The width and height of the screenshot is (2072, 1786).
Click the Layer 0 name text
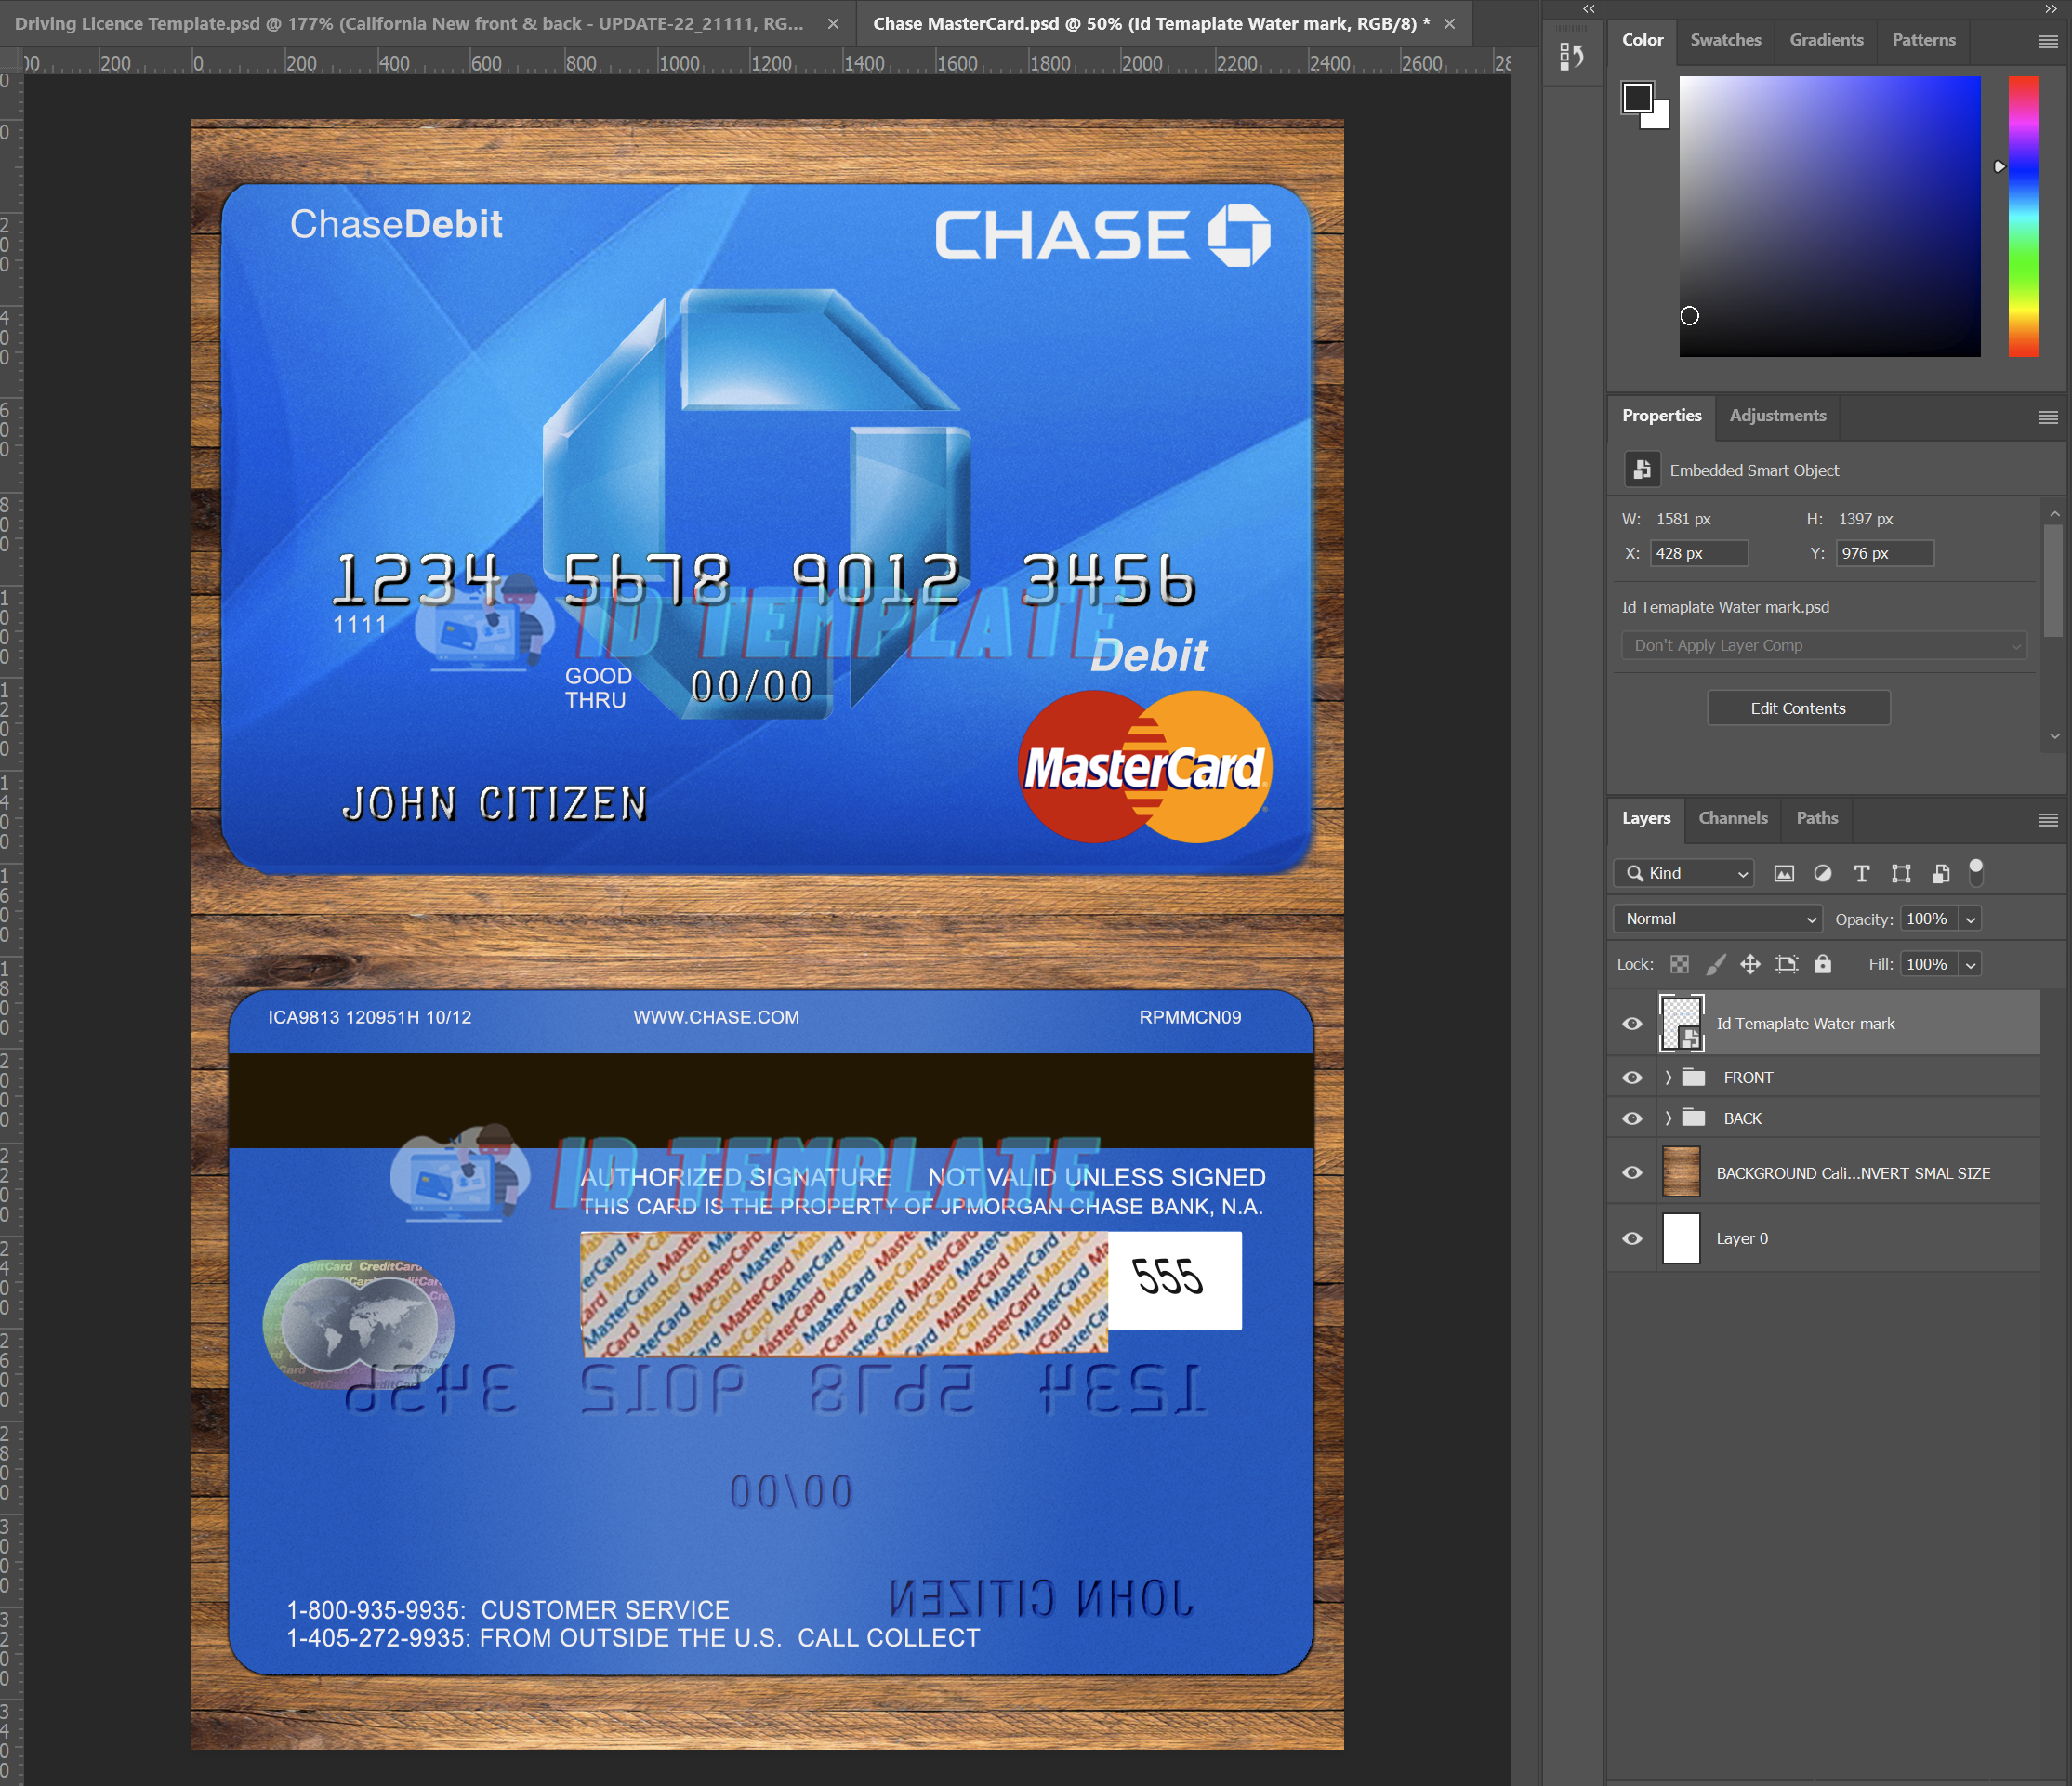coord(1742,1238)
